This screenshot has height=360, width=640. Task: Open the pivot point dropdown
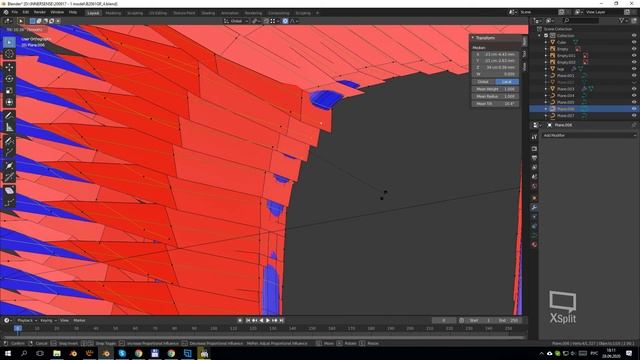[256, 21]
